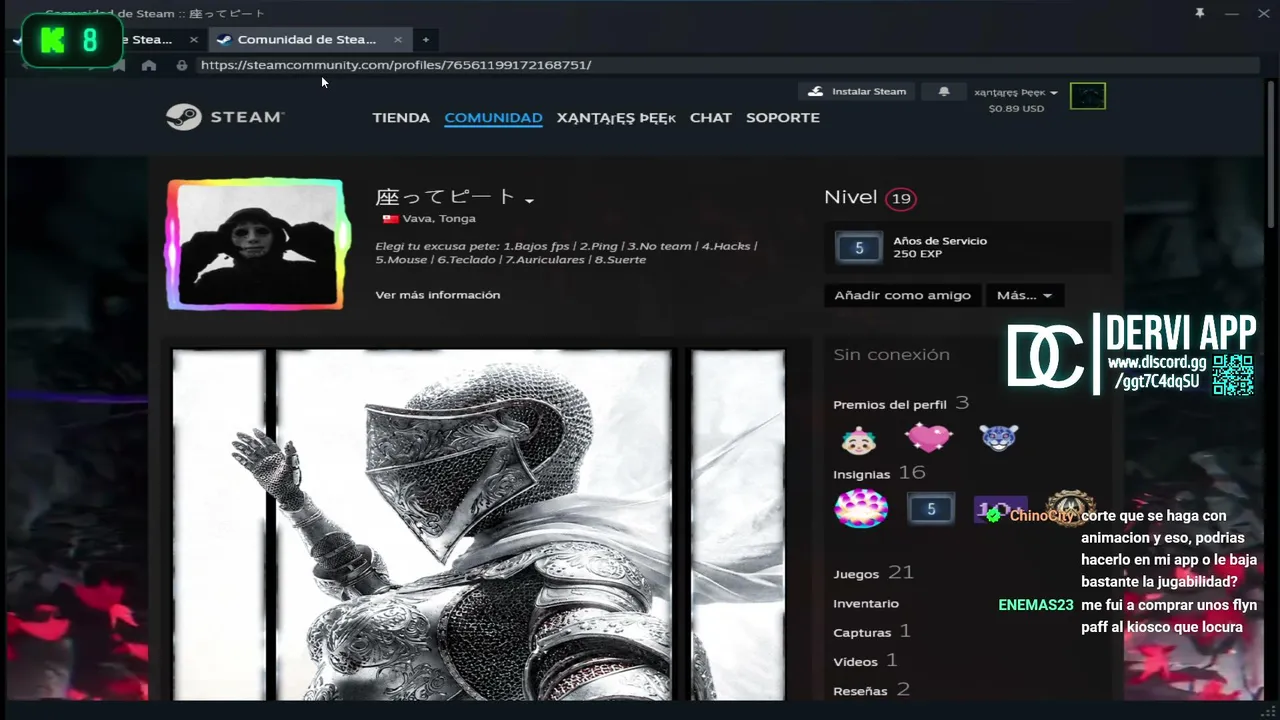Click the Vava, Tonga location text
The image size is (1280, 720).
coord(439,219)
